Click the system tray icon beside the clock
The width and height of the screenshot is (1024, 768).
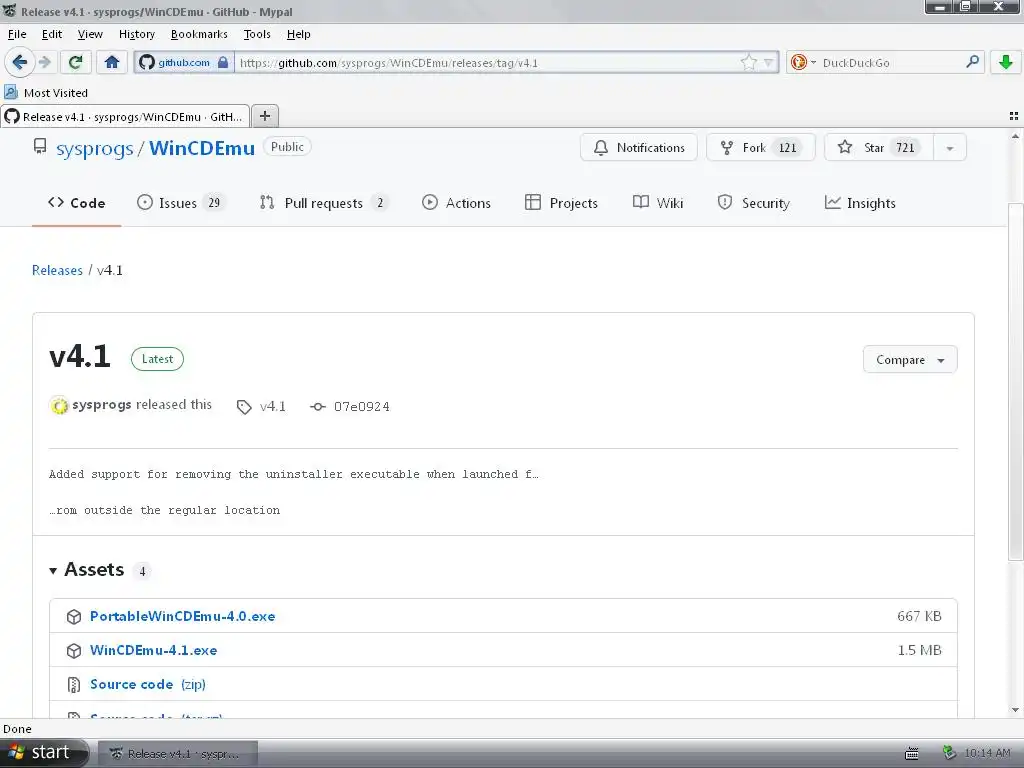click(949, 753)
